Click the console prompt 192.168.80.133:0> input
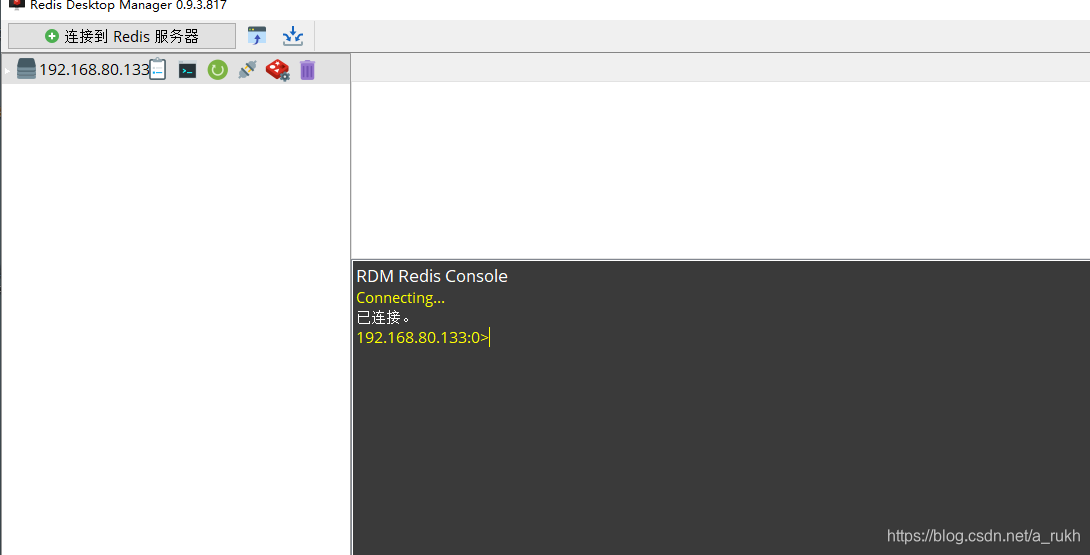 click(x=423, y=338)
